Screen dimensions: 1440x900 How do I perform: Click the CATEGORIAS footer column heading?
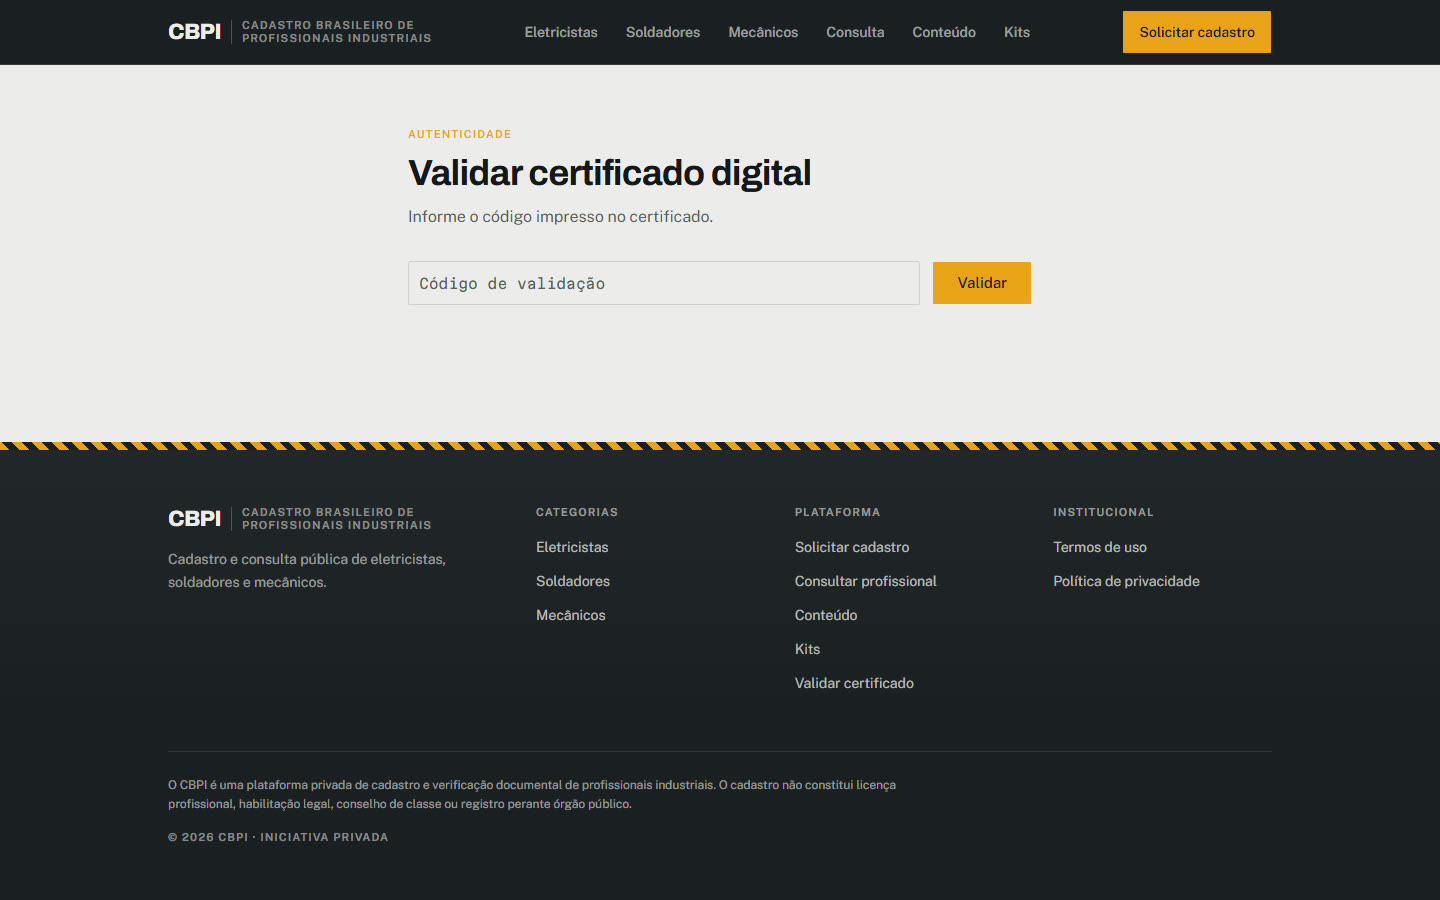577,512
